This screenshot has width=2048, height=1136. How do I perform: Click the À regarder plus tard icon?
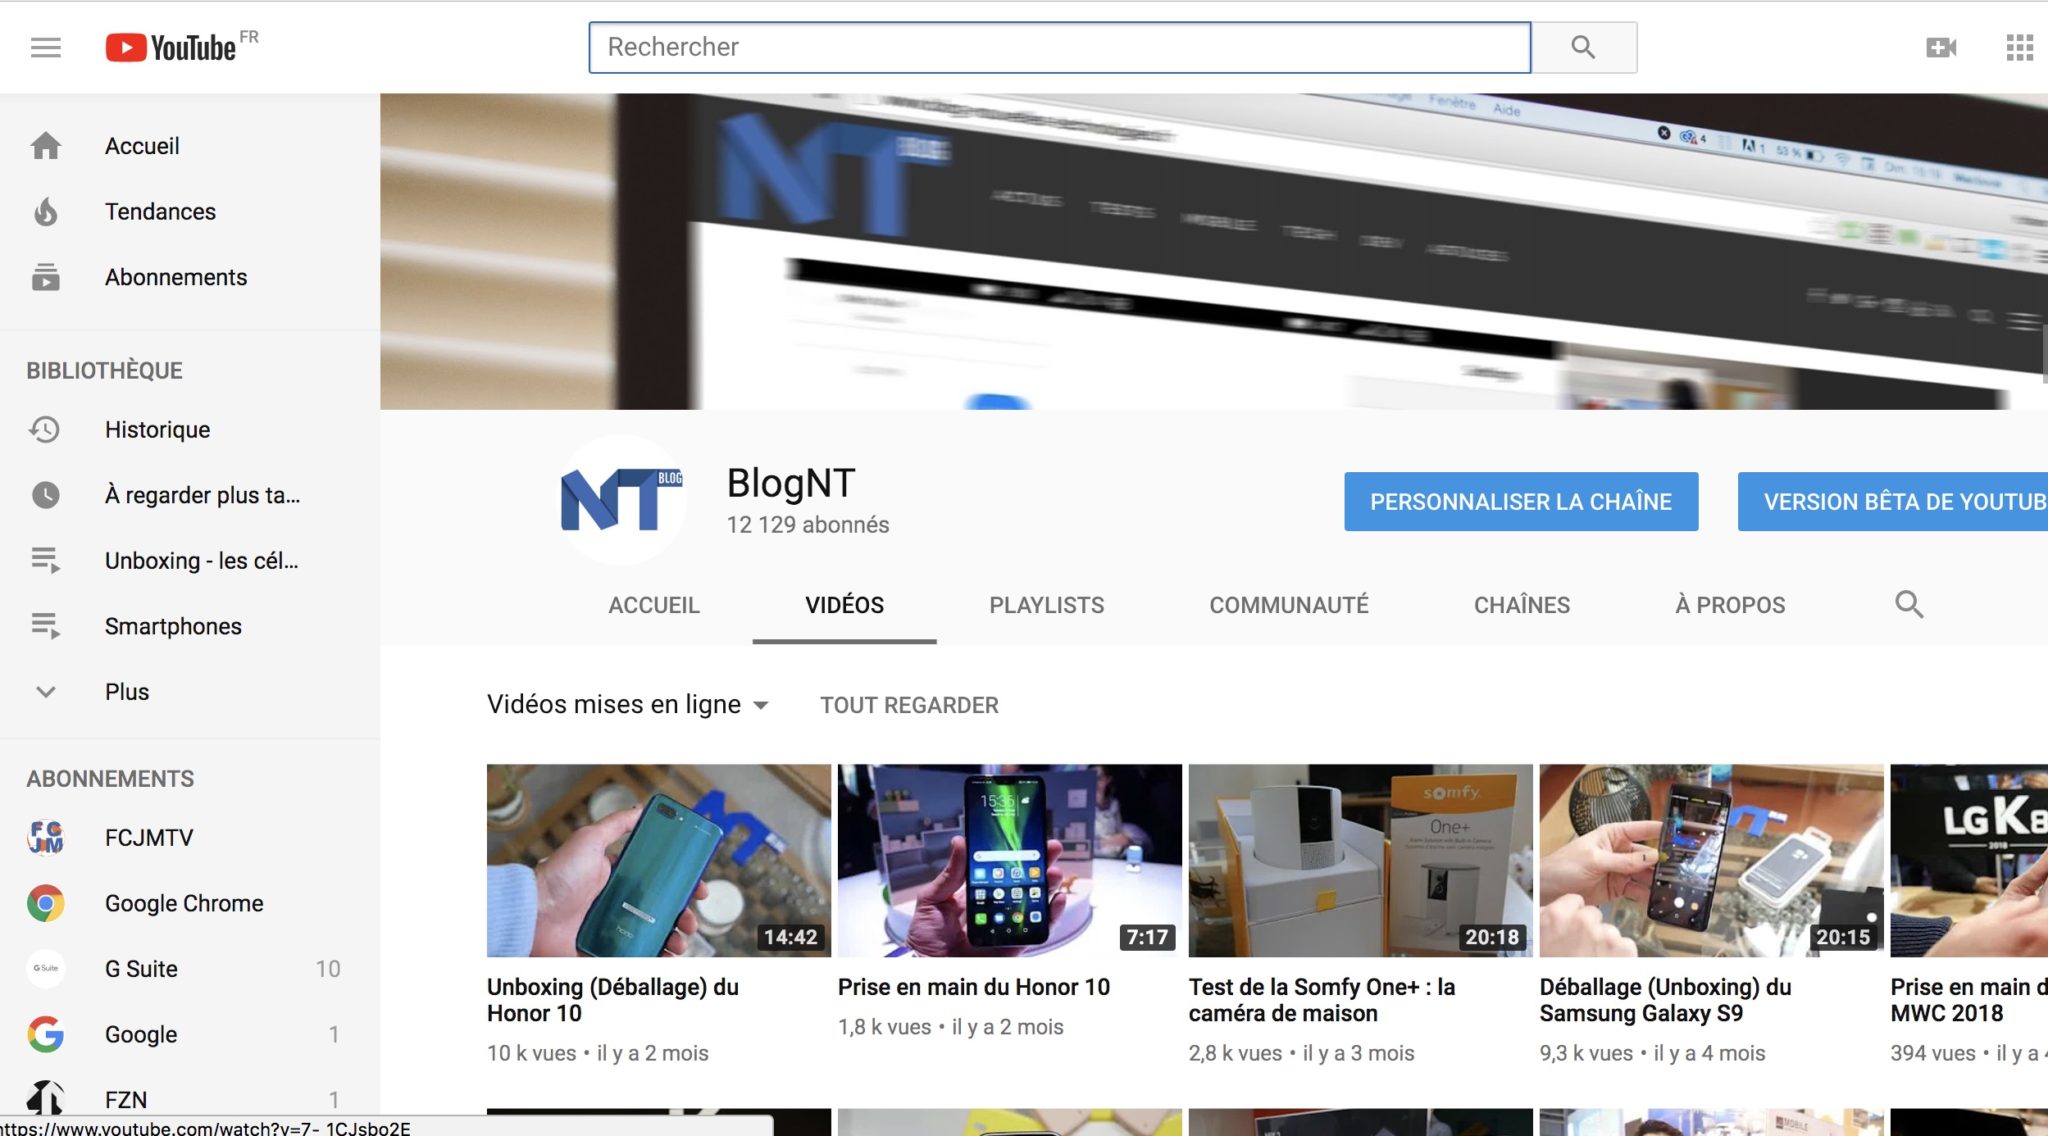46,494
